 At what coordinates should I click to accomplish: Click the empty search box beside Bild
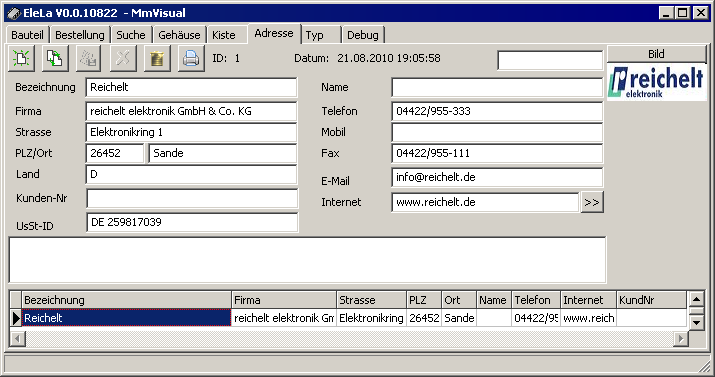click(x=550, y=61)
